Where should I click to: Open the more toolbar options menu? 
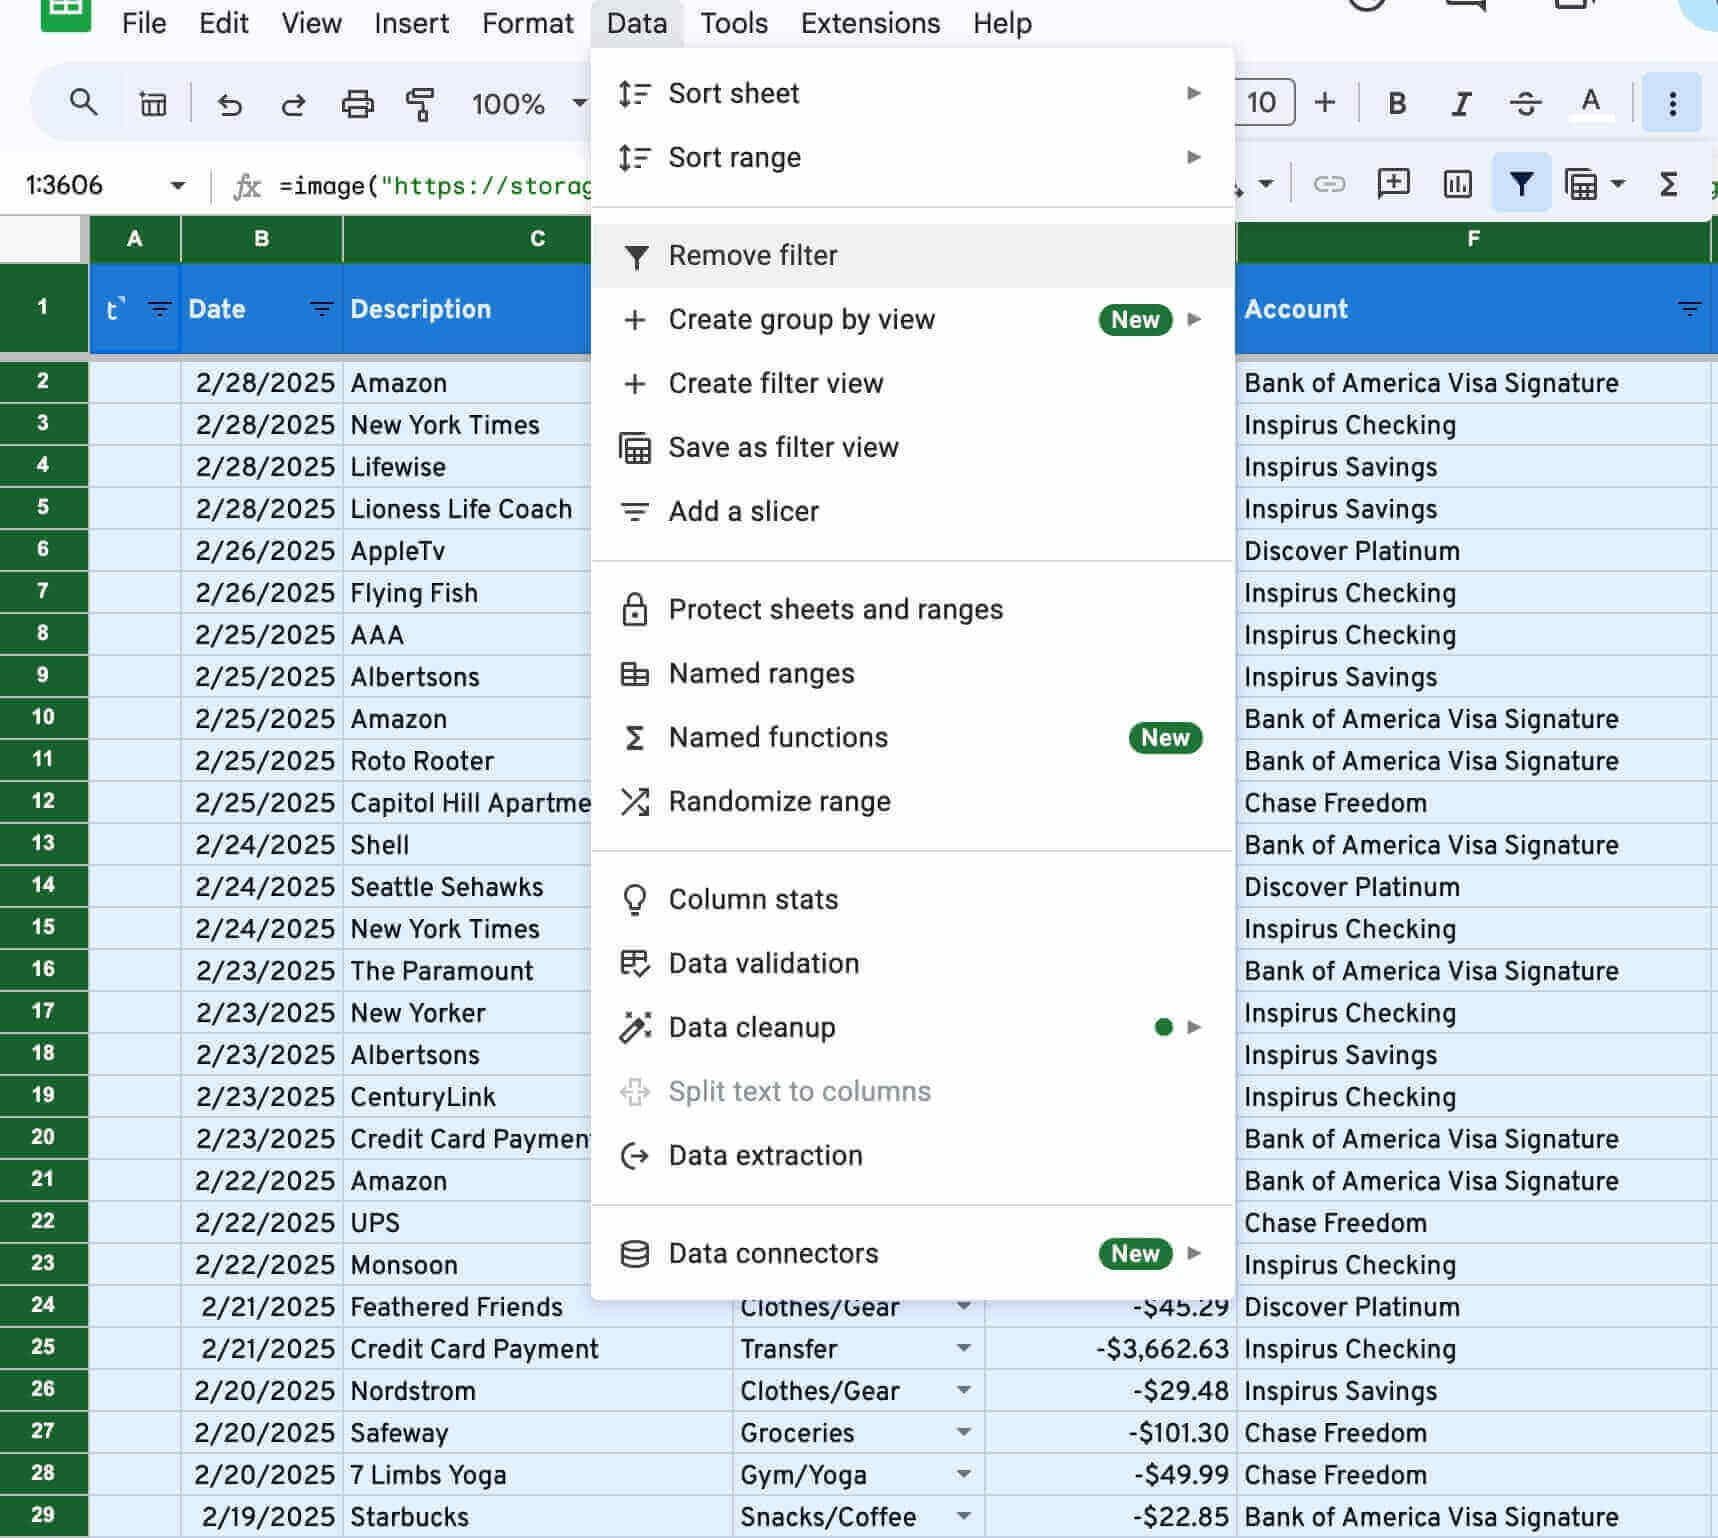(1672, 103)
